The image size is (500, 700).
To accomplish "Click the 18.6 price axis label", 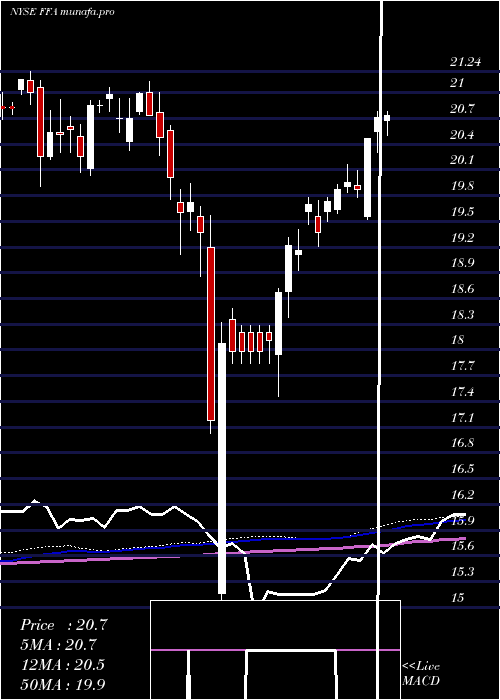I will 462,289.
